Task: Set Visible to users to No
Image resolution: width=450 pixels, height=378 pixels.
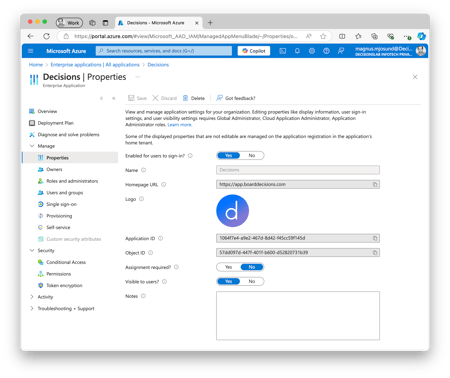Action: tap(252, 282)
